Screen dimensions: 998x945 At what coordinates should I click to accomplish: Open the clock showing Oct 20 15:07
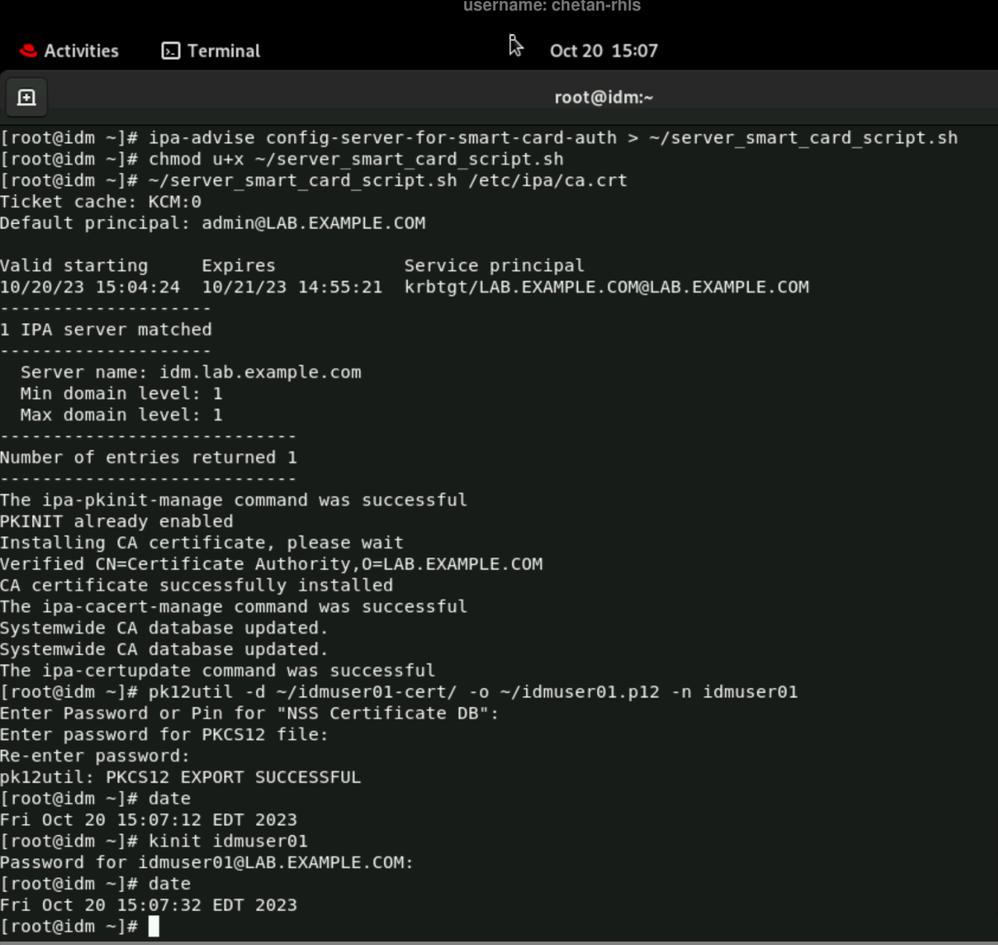pos(603,51)
